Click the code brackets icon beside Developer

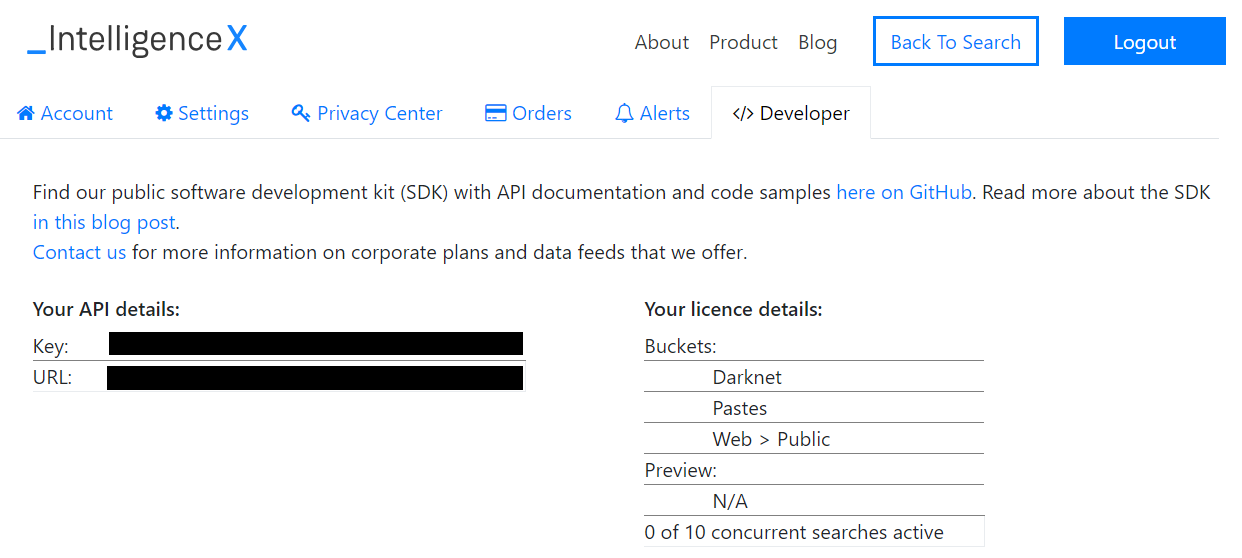tap(742, 113)
